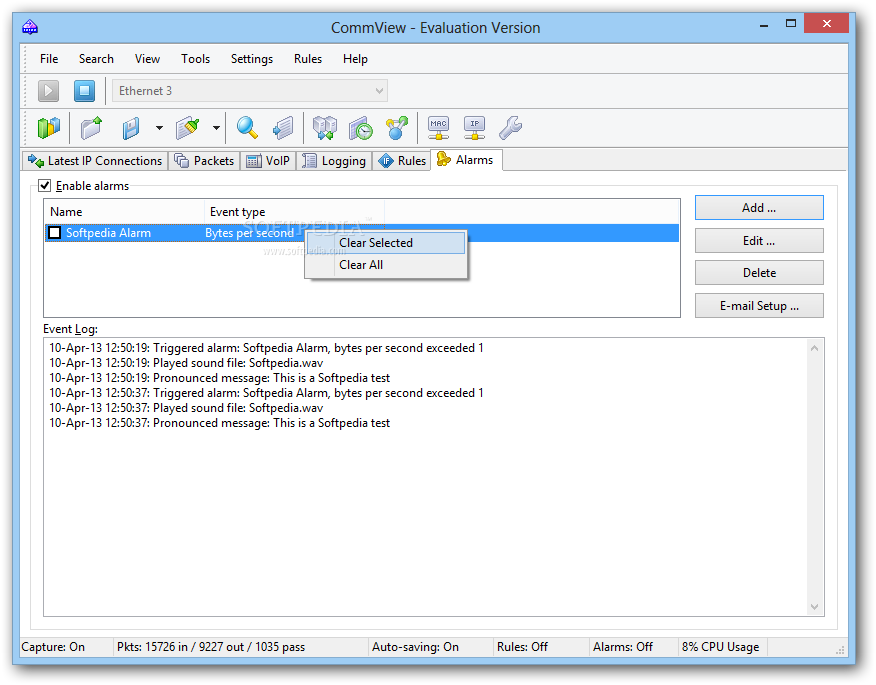Open the Rules menu
Image resolution: width=876 pixels, height=685 pixels.
pos(308,59)
